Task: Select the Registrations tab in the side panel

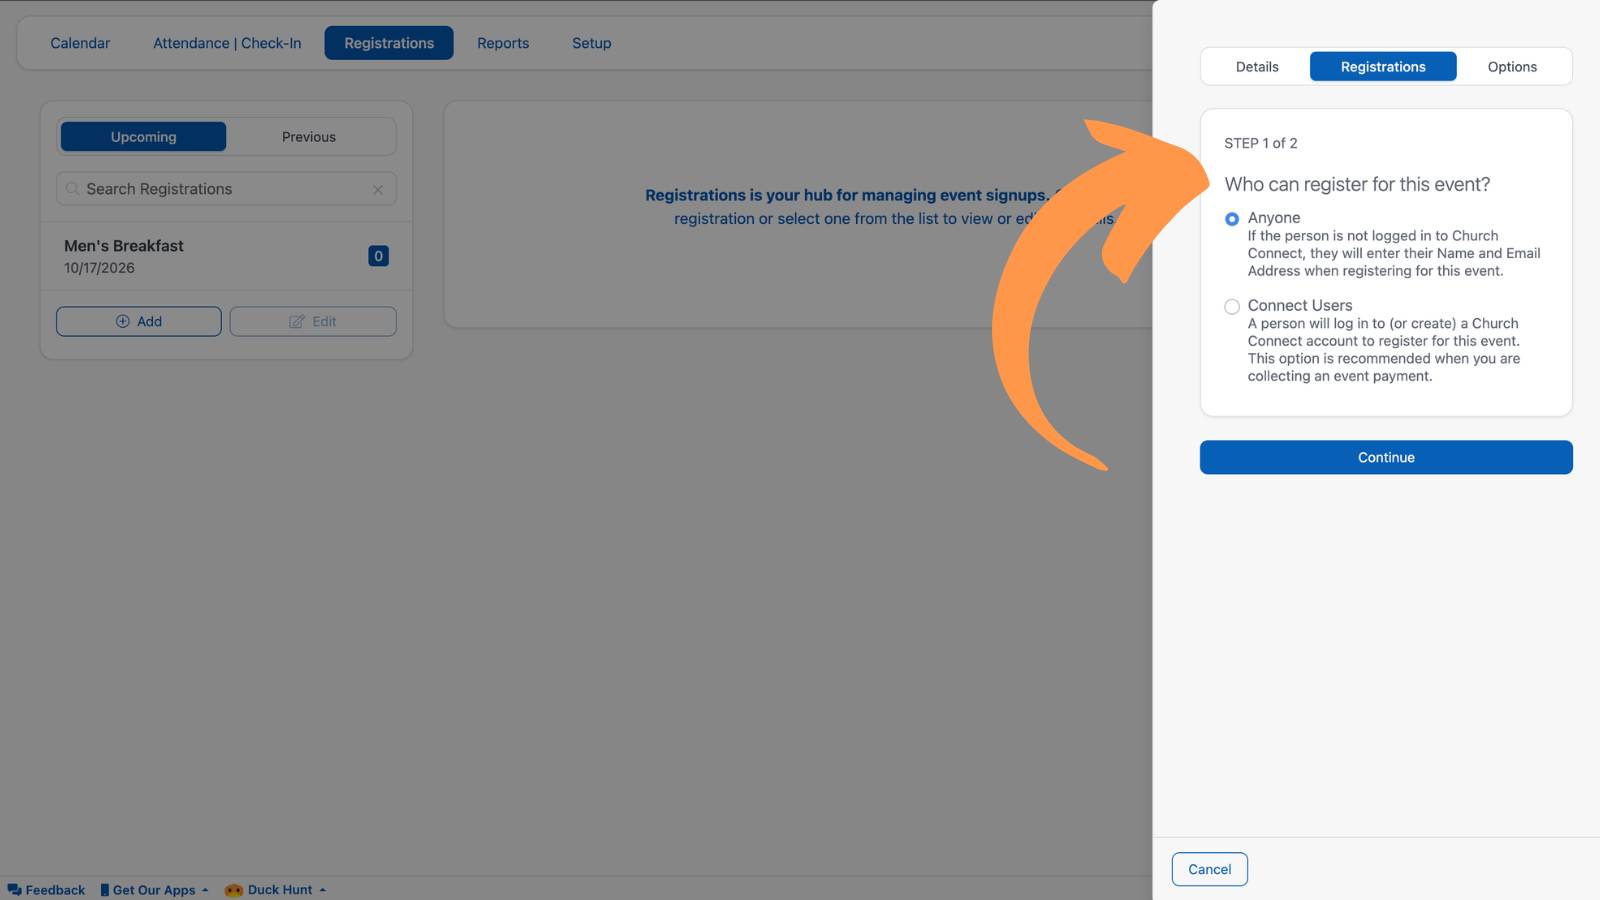Action: click(x=1383, y=67)
